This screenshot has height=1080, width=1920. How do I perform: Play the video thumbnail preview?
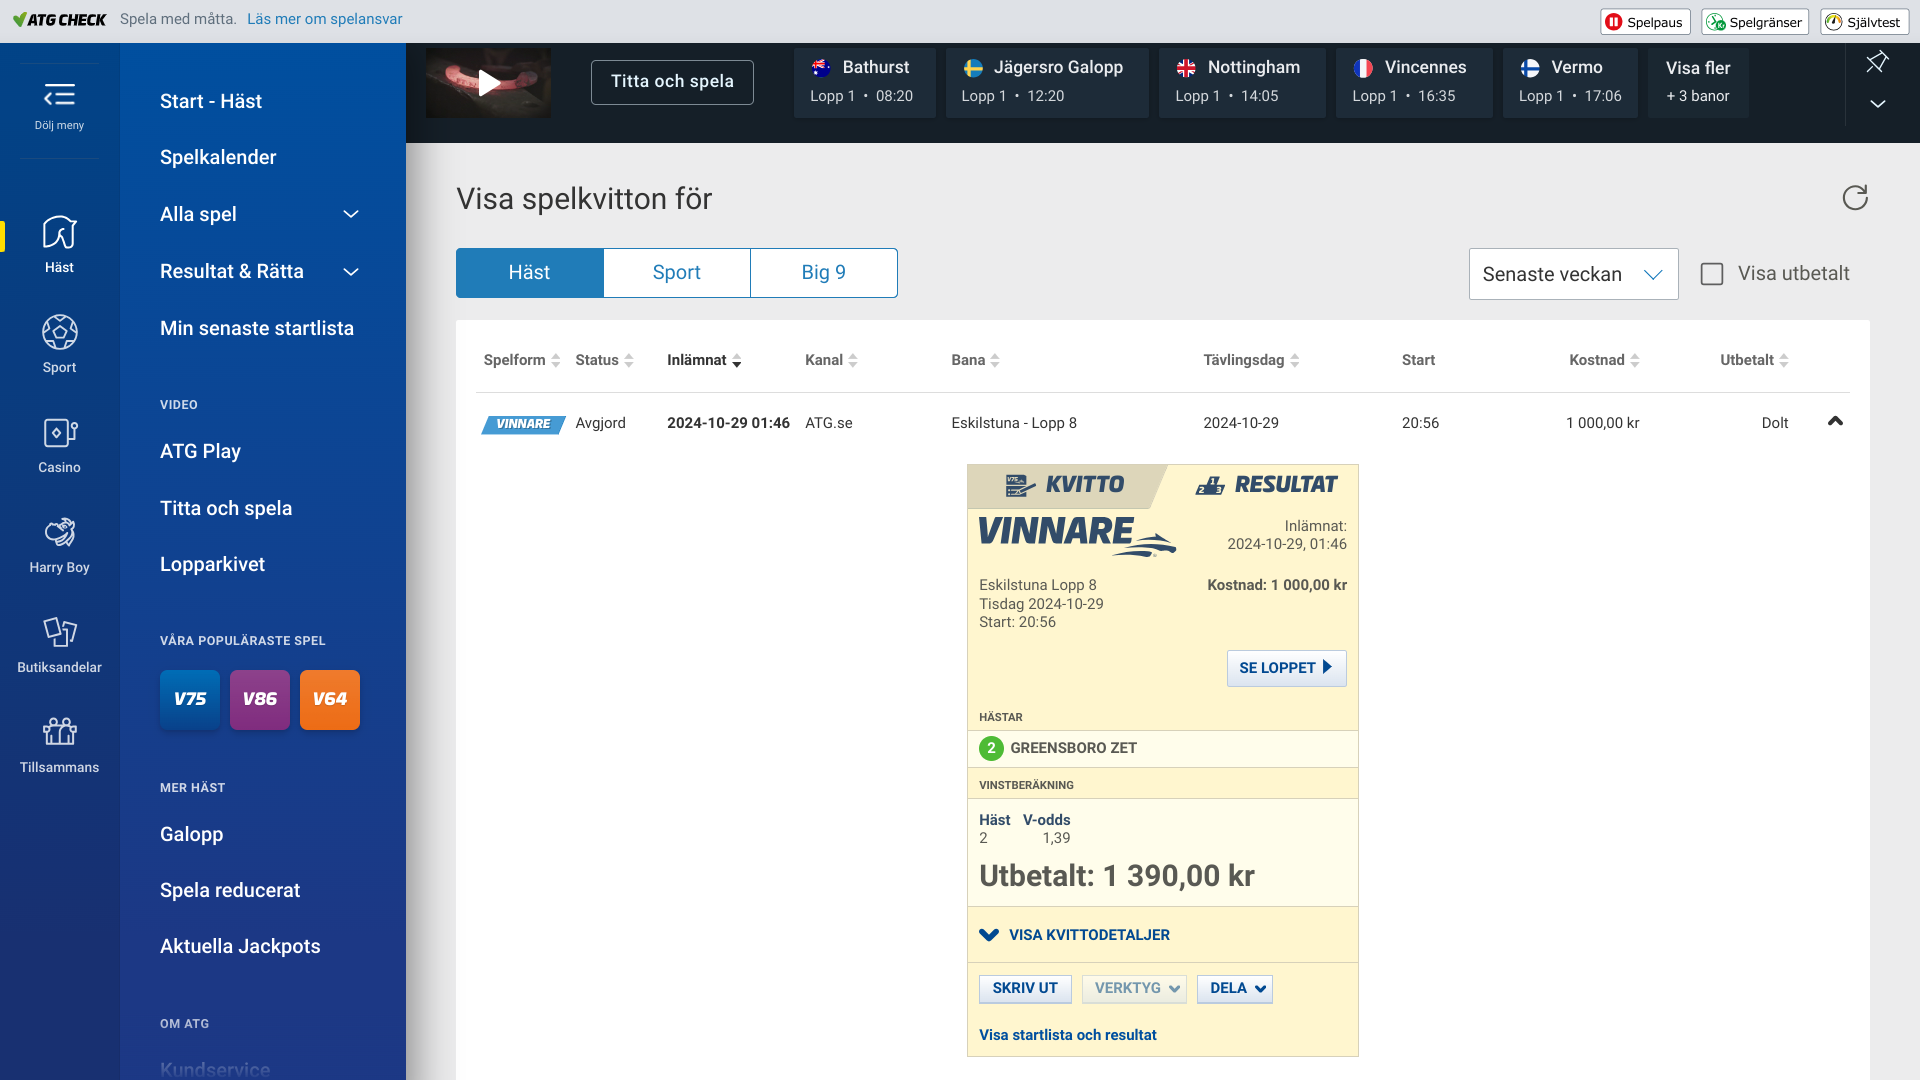(x=488, y=83)
